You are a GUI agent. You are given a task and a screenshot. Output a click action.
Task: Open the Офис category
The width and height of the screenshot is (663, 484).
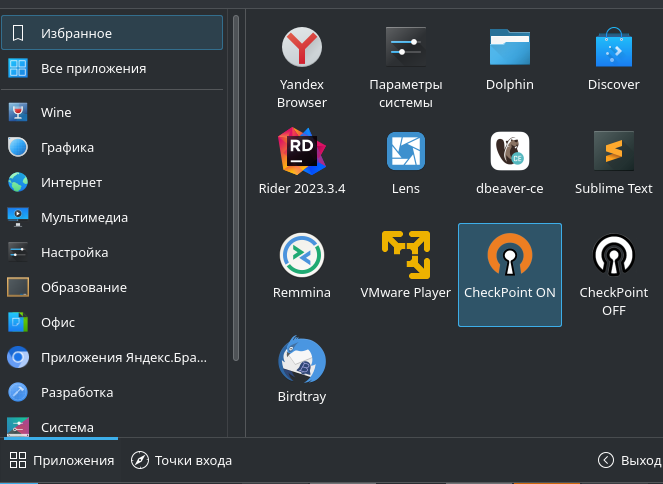[112, 323]
